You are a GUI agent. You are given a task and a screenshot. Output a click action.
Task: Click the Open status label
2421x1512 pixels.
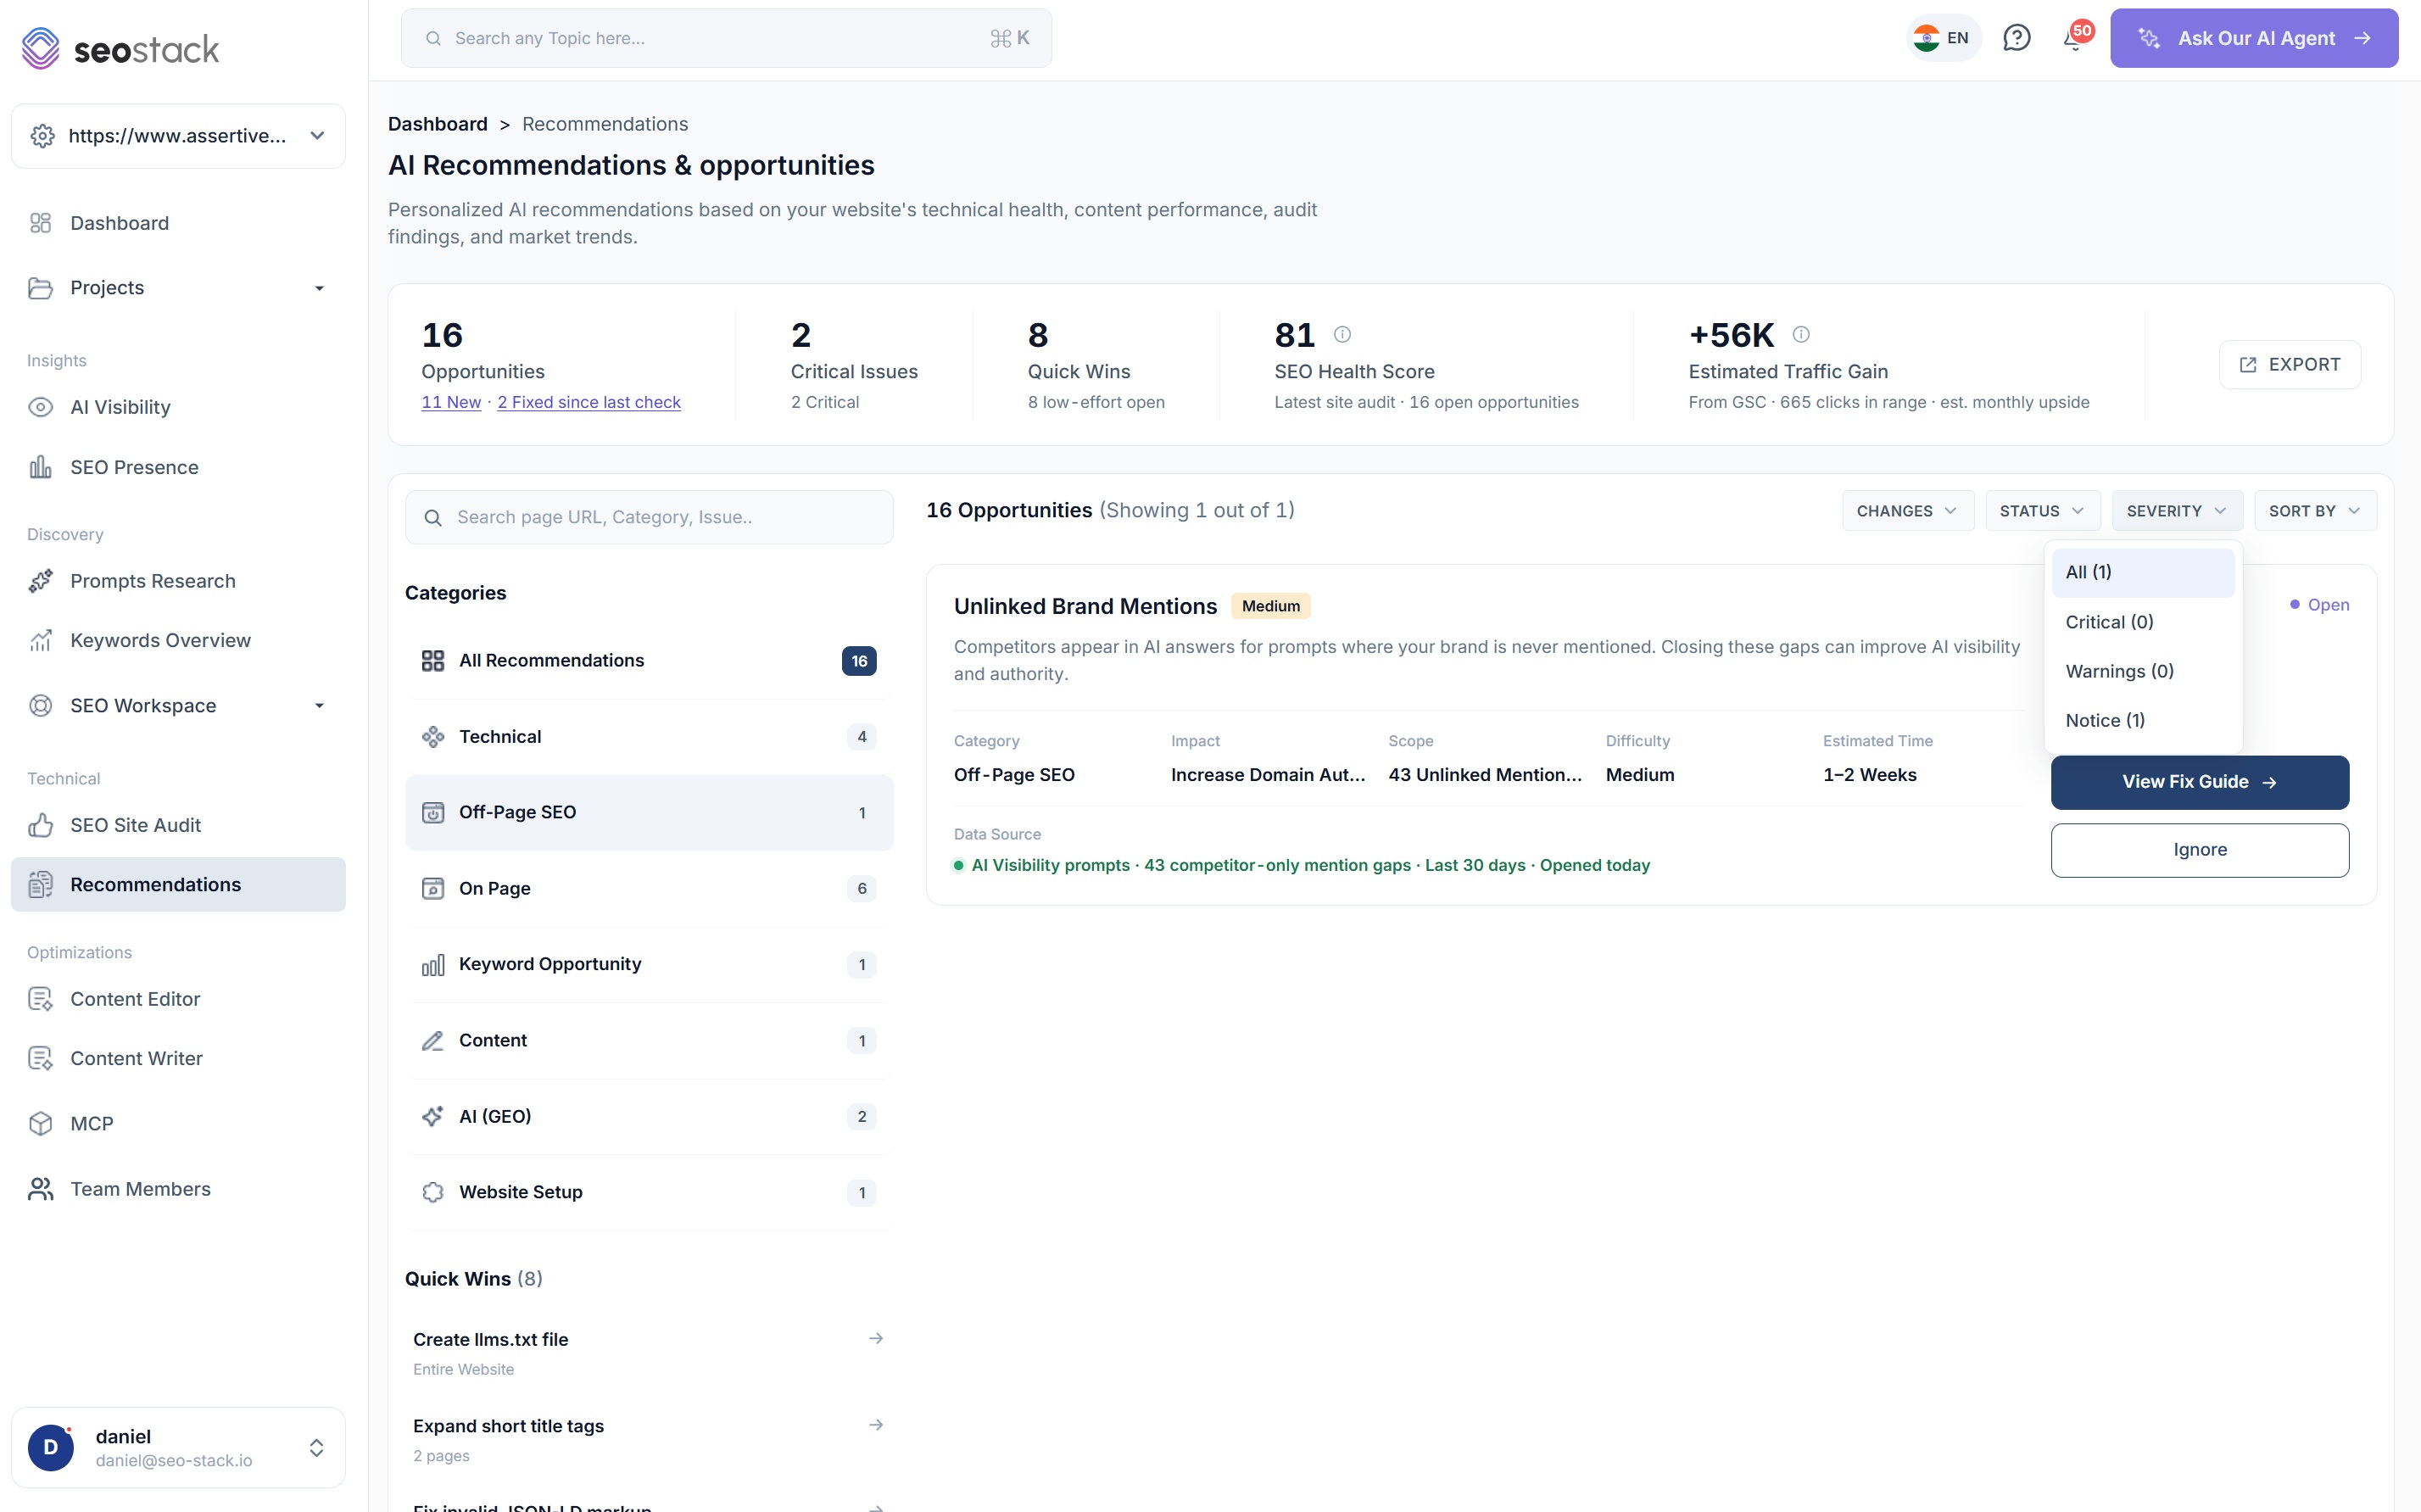tap(2319, 605)
